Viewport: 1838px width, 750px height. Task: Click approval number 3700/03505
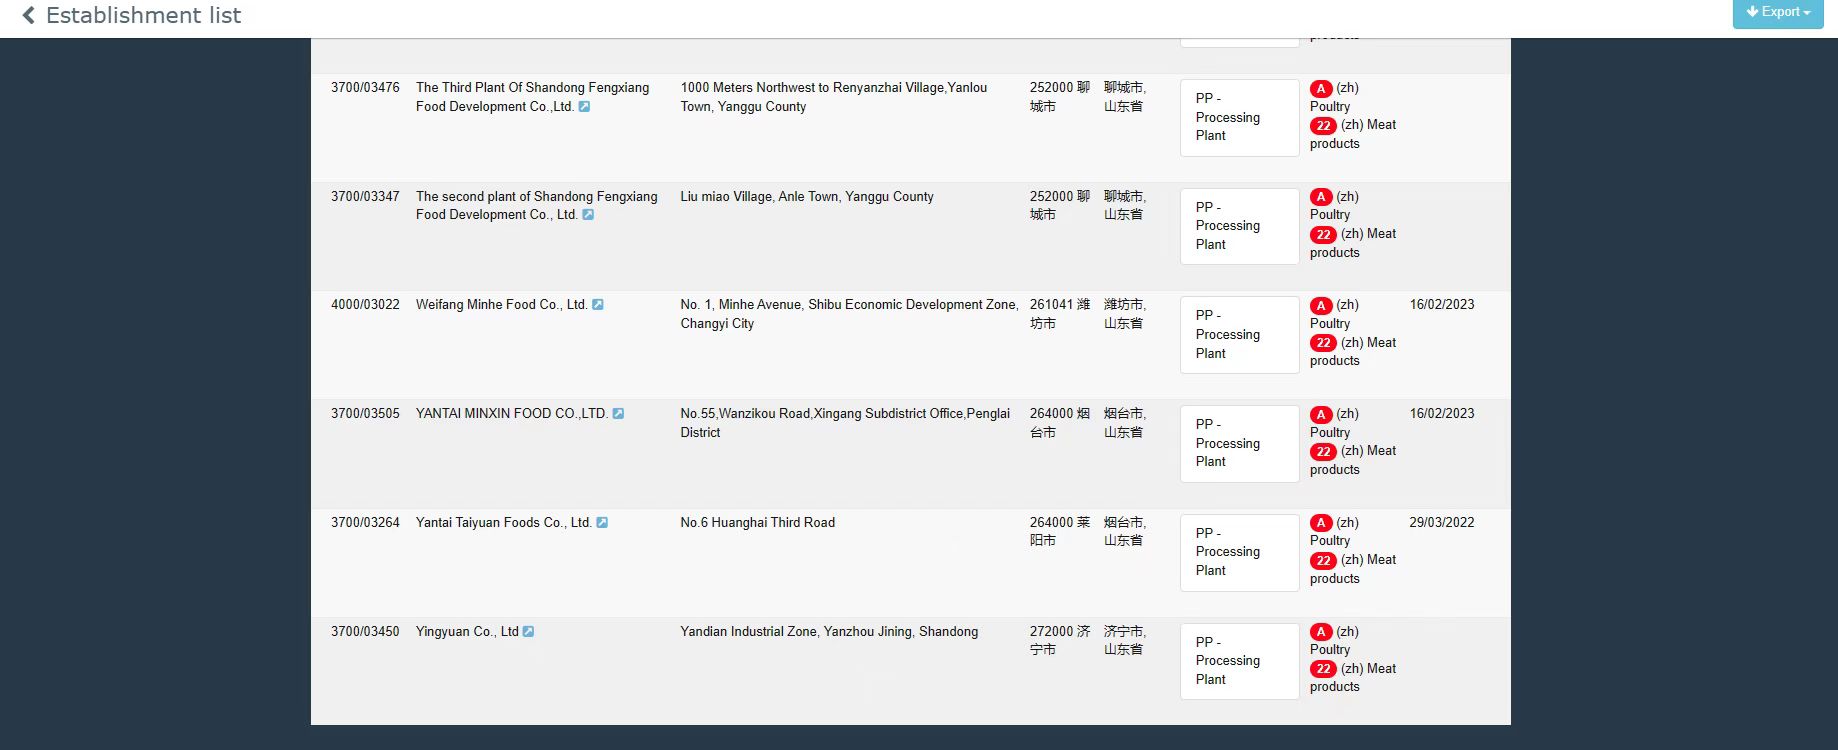coord(365,414)
